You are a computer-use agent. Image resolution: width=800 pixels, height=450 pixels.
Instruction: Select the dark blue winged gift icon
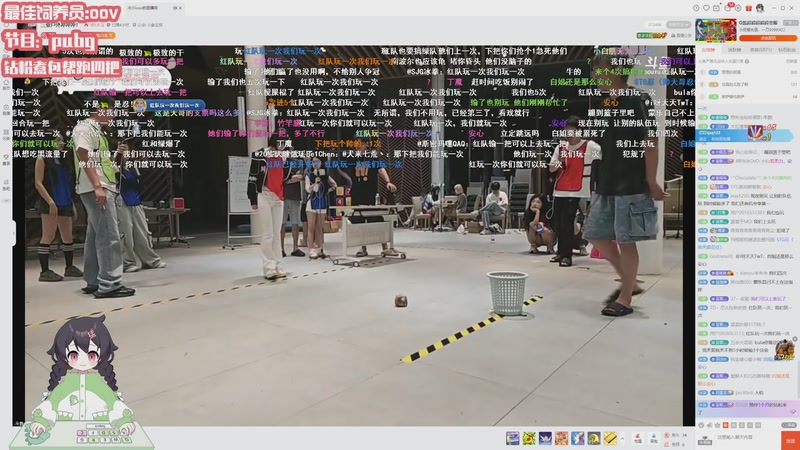(x=545, y=438)
